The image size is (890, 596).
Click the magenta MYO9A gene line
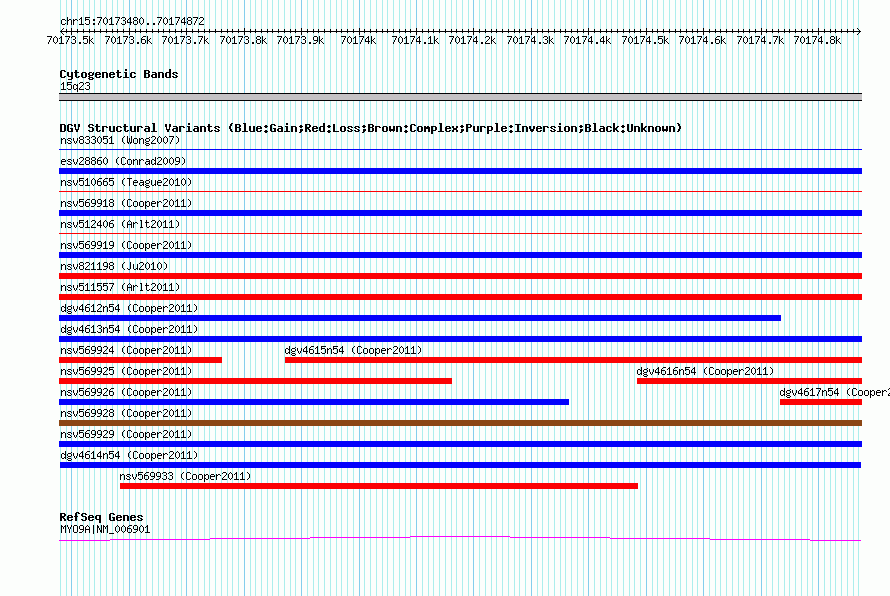point(460,538)
